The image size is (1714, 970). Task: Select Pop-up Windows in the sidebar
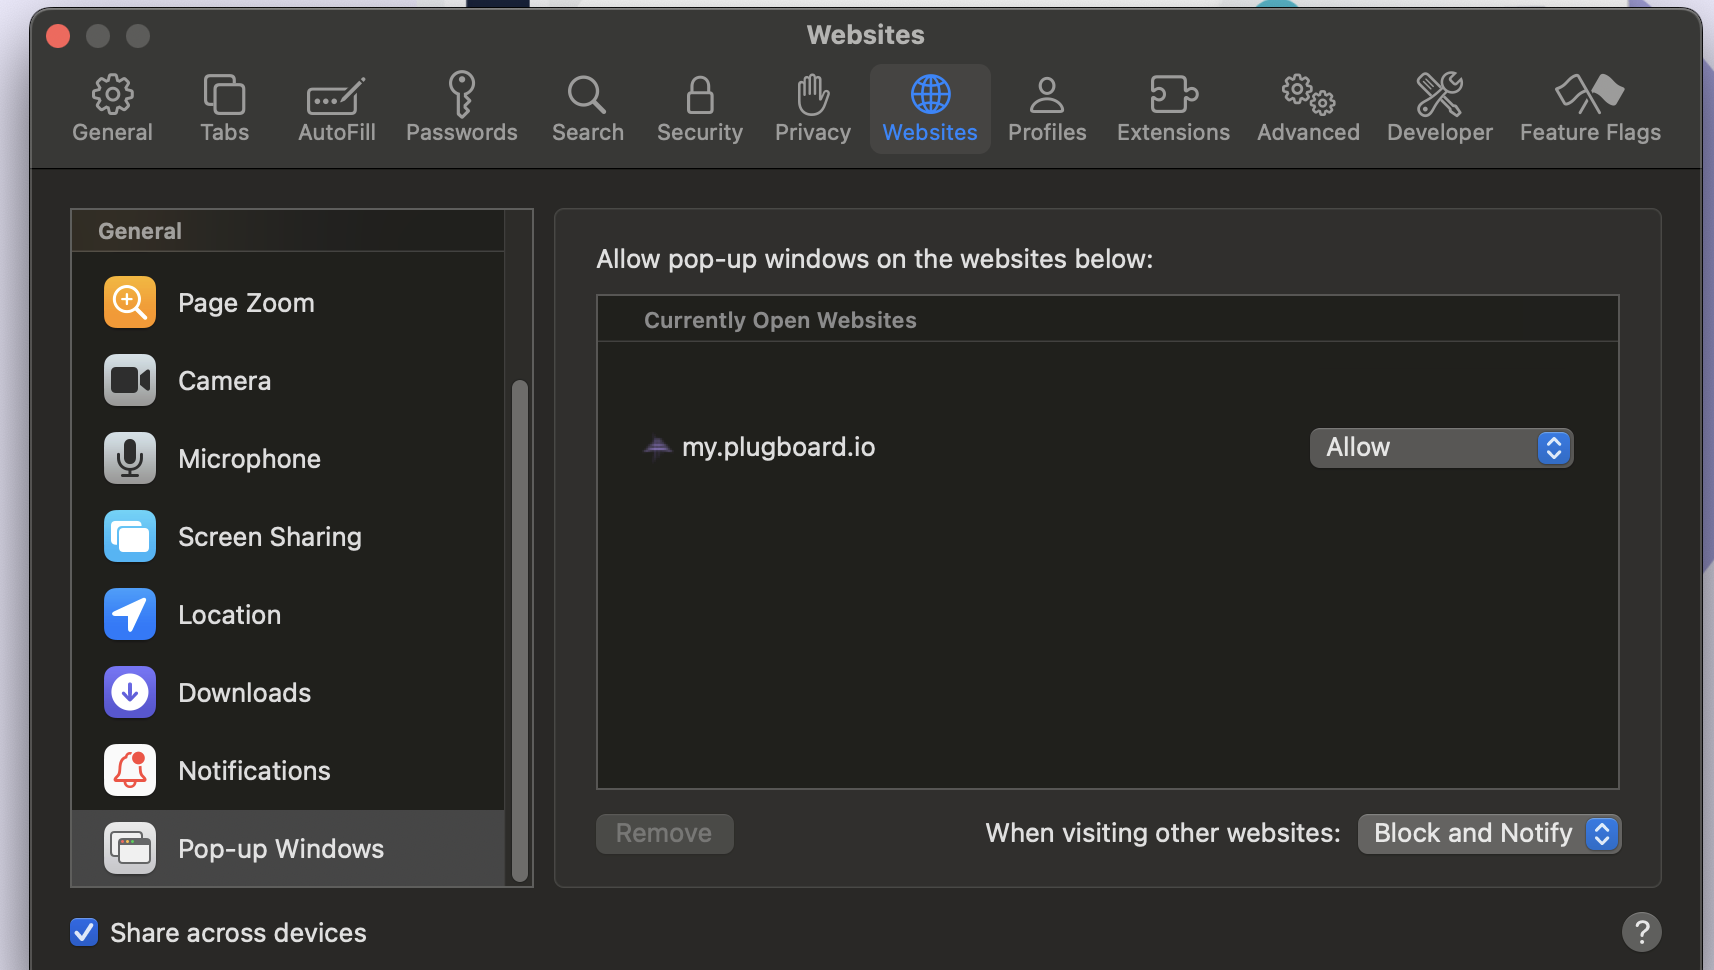click(281, 848)
